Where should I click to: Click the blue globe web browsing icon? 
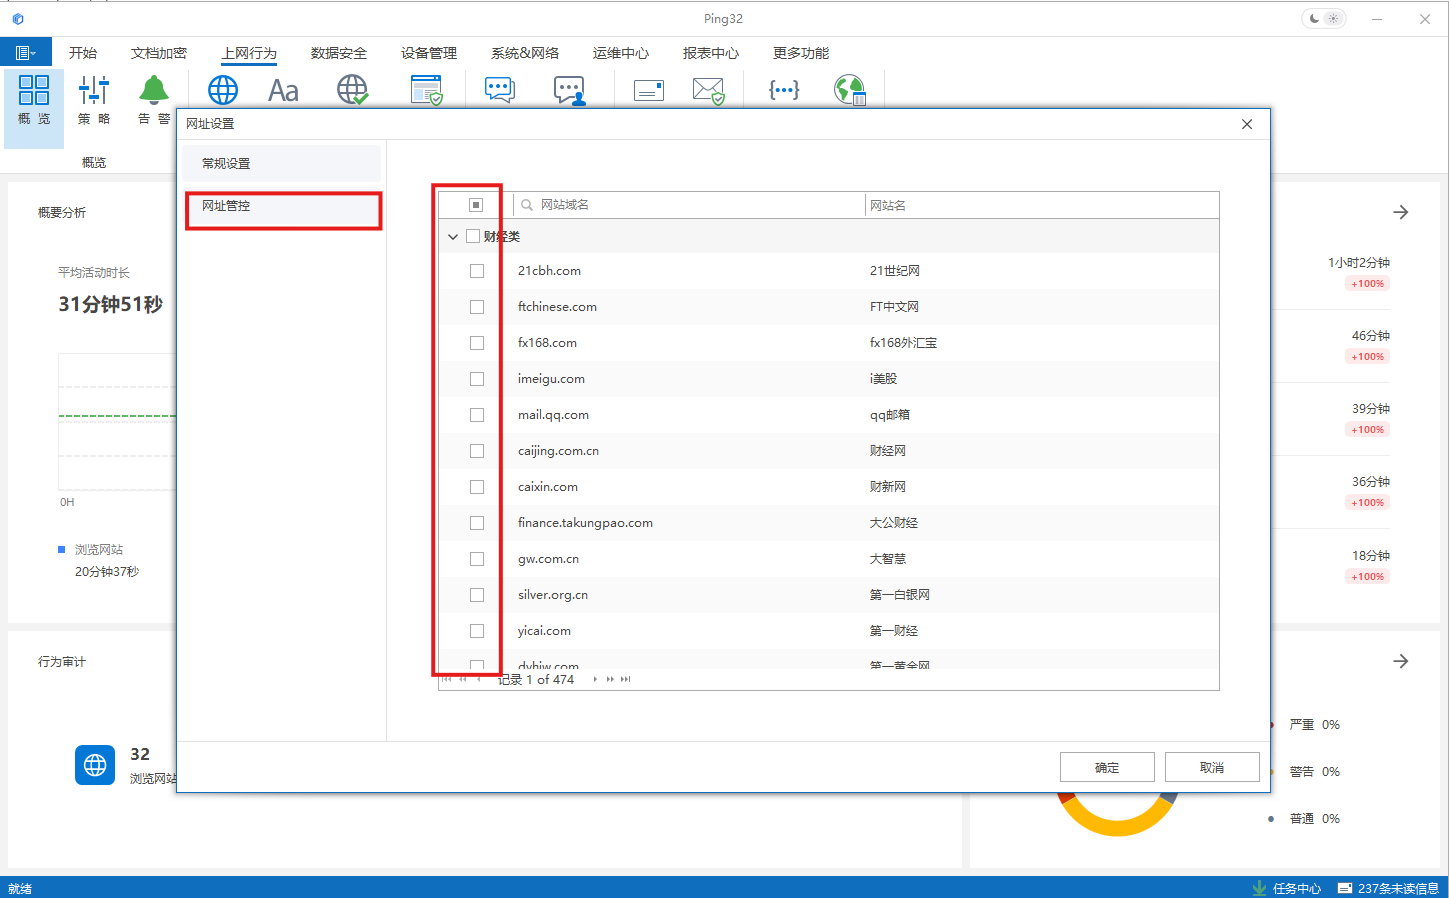tap(222, 90)
